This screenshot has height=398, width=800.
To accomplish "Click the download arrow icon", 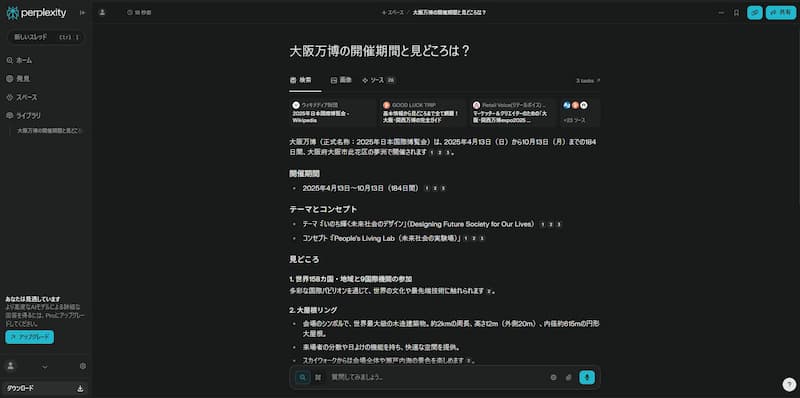I will pyautogui.click(x=80, y=388).
